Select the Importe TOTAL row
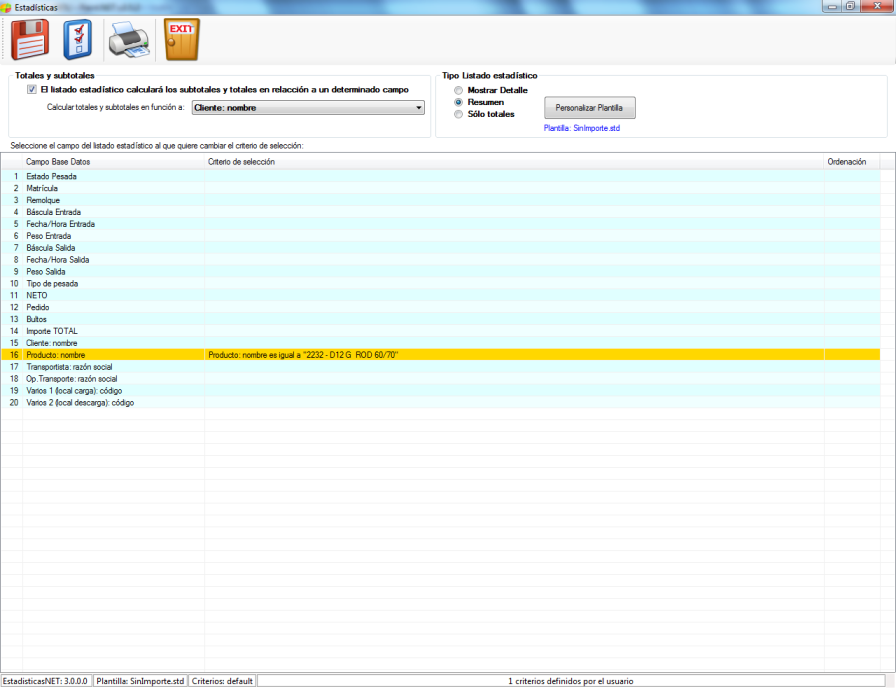896x689 pixels. [52, 331]
